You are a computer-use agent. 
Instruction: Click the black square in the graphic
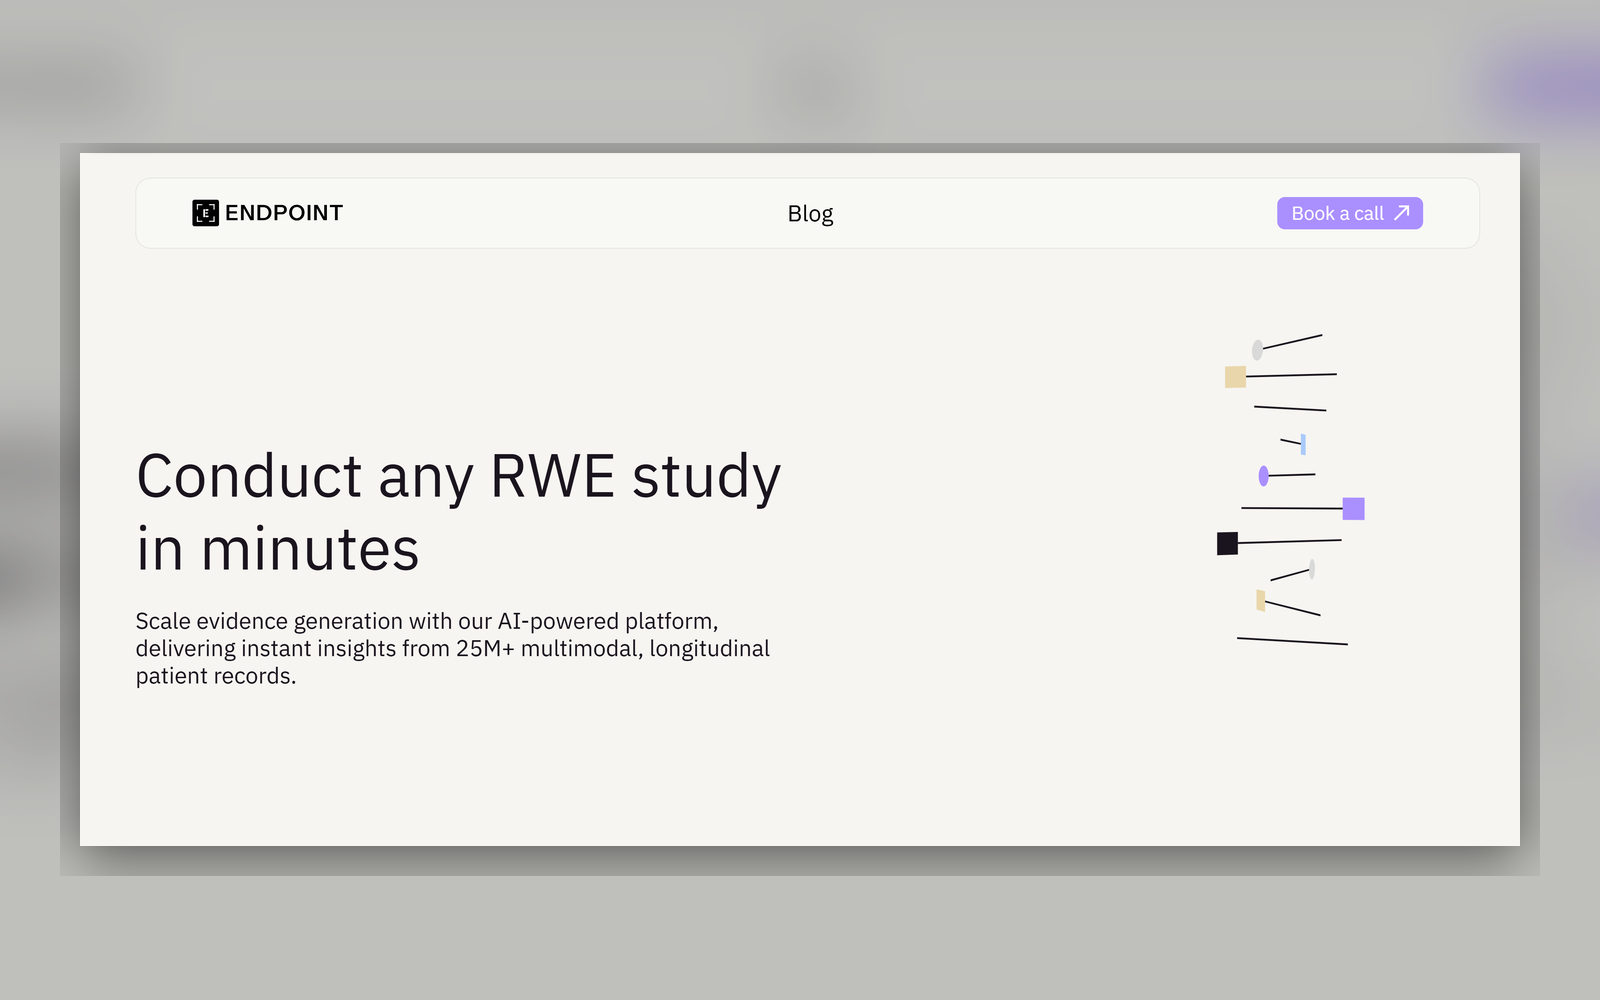click(x=1227, y=543)
